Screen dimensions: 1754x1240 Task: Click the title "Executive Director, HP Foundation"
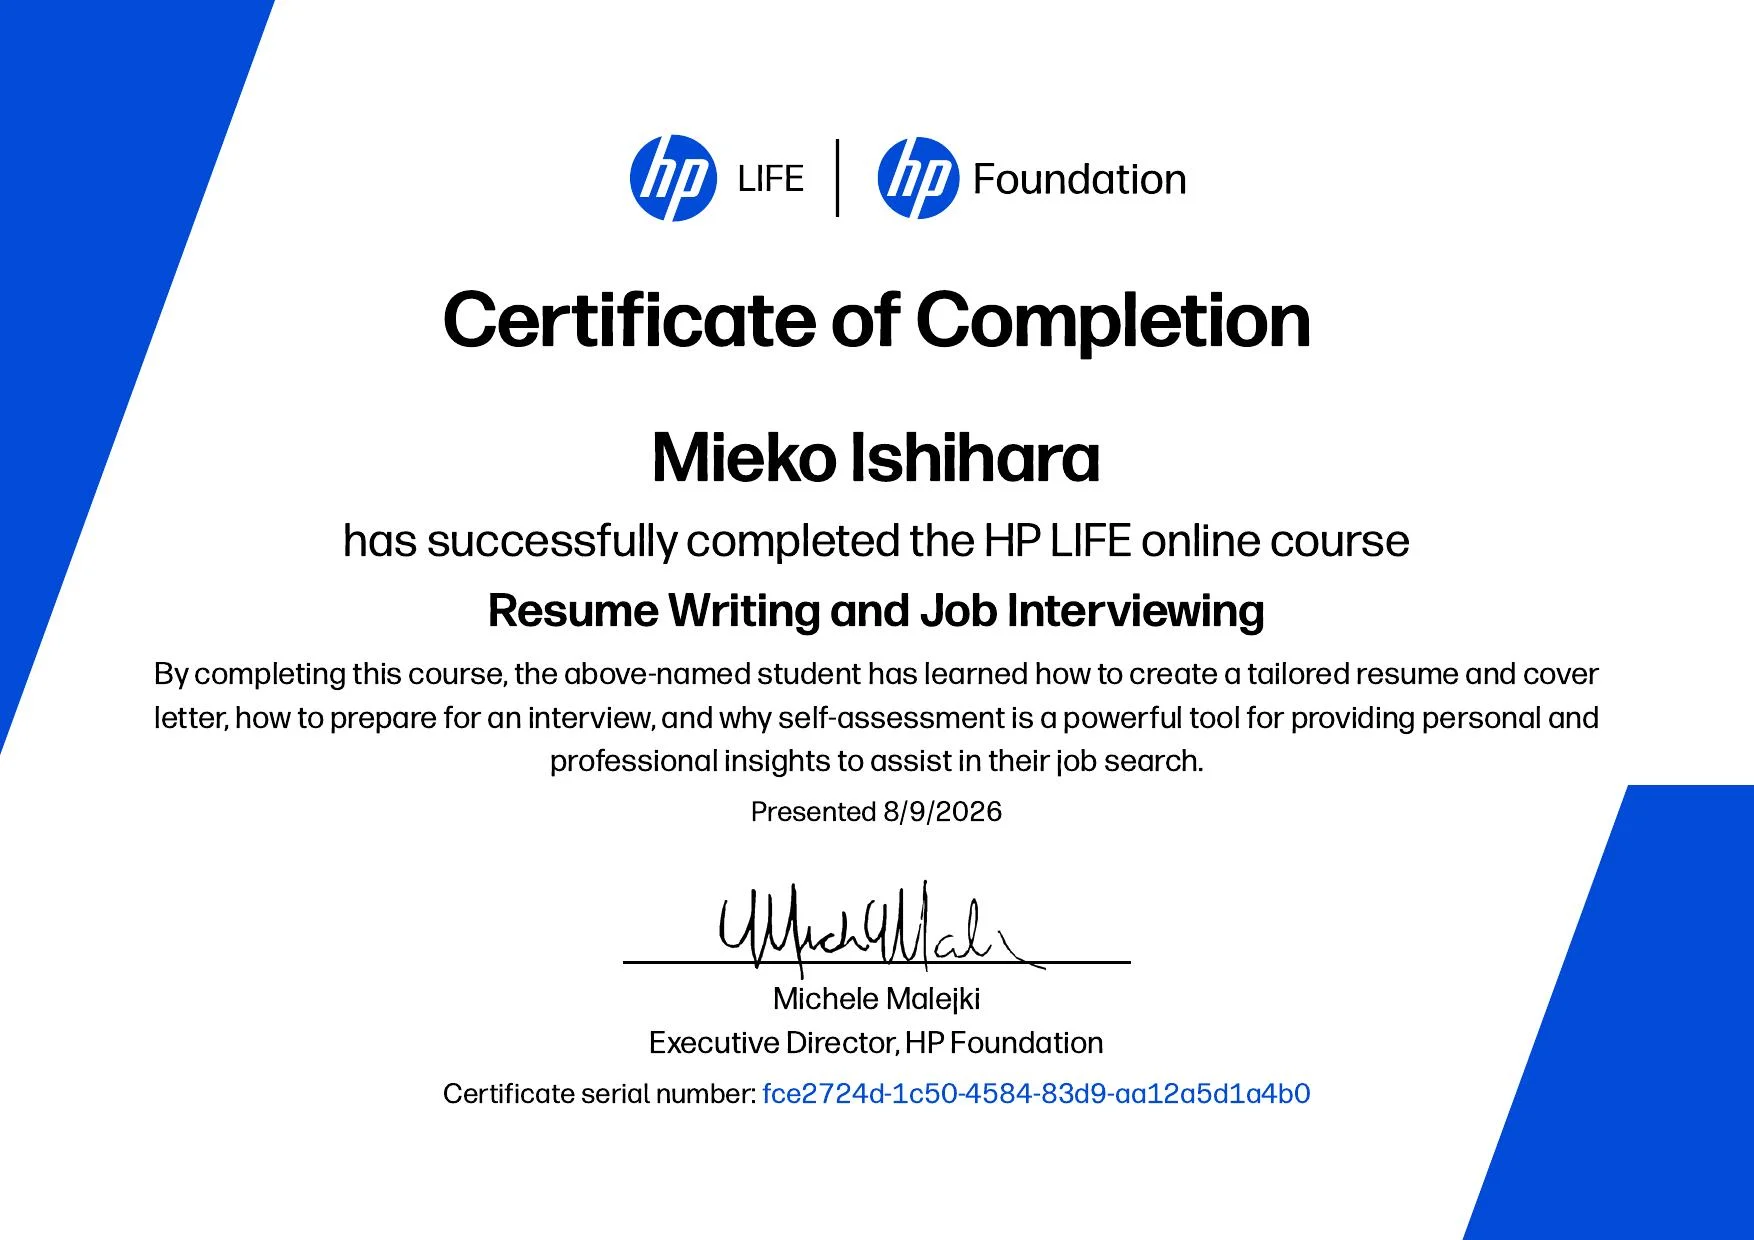(876, 1042)
